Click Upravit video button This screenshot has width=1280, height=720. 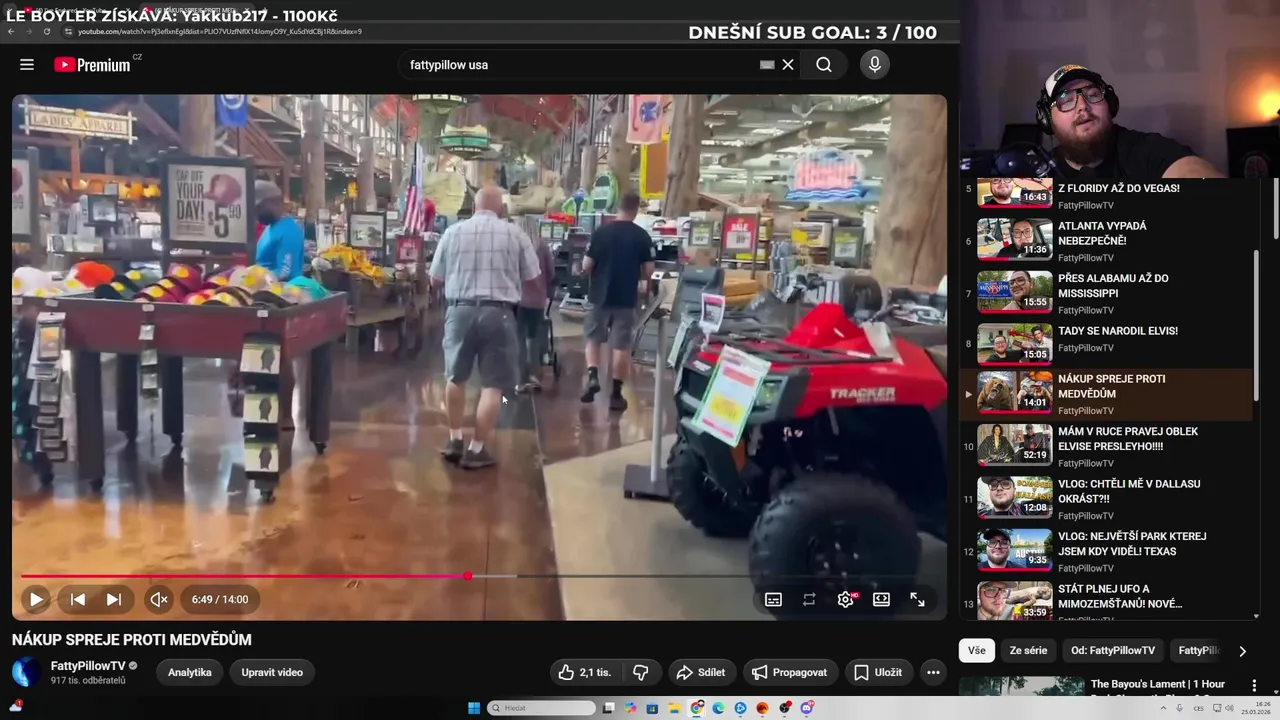(x=272, y=672)
